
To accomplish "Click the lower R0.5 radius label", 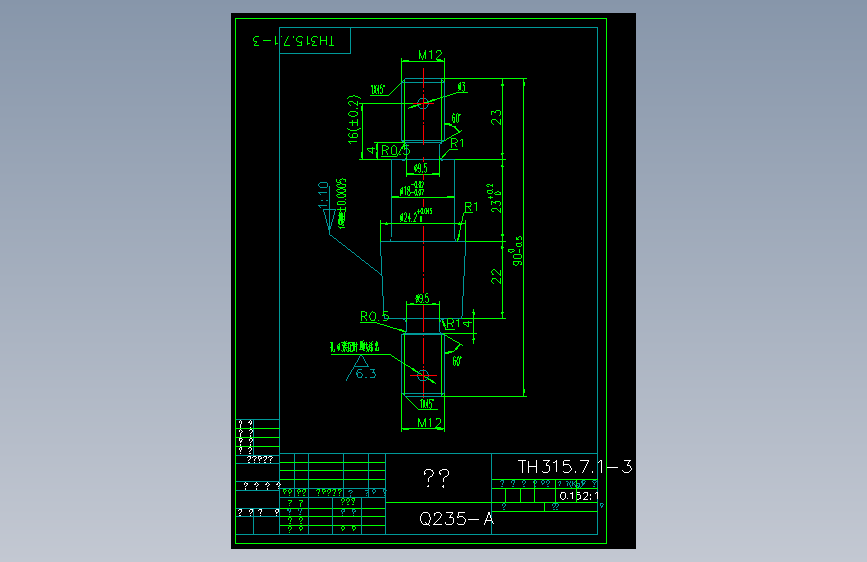I will coord(374,316).
